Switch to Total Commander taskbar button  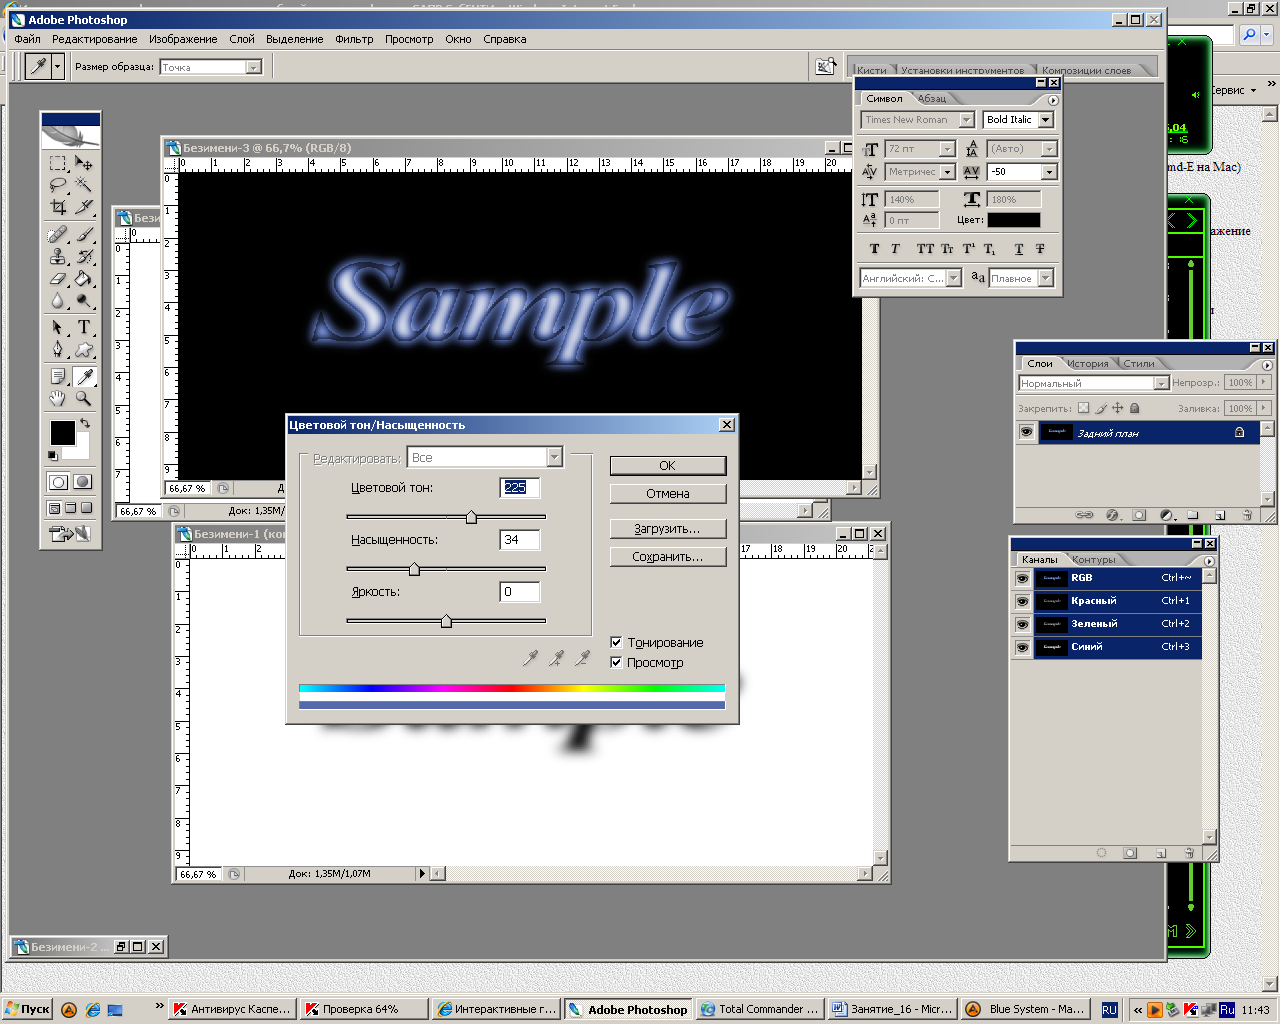pos(760,1009)
